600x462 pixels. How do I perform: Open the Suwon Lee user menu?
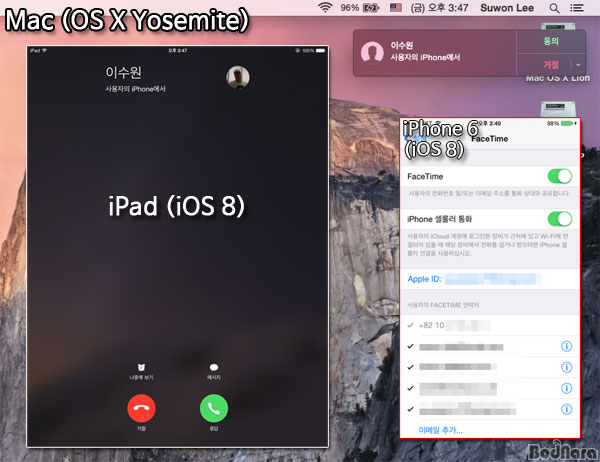[507, 8]
